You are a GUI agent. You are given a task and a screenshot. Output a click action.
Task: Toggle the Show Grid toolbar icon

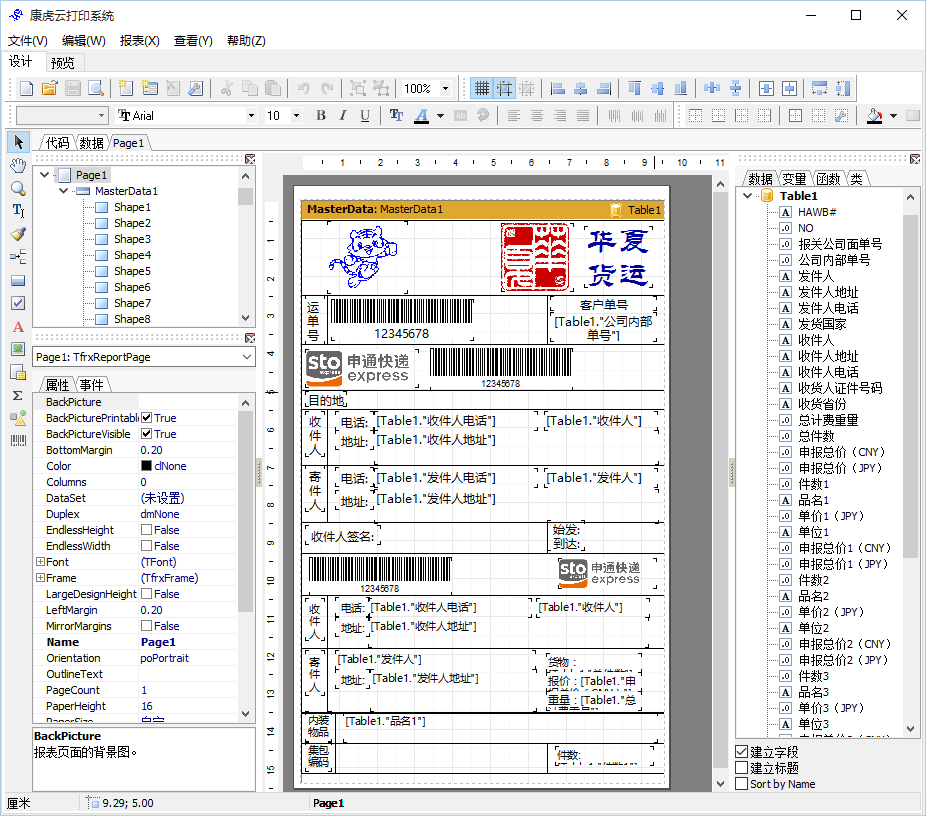click(482, 88)
